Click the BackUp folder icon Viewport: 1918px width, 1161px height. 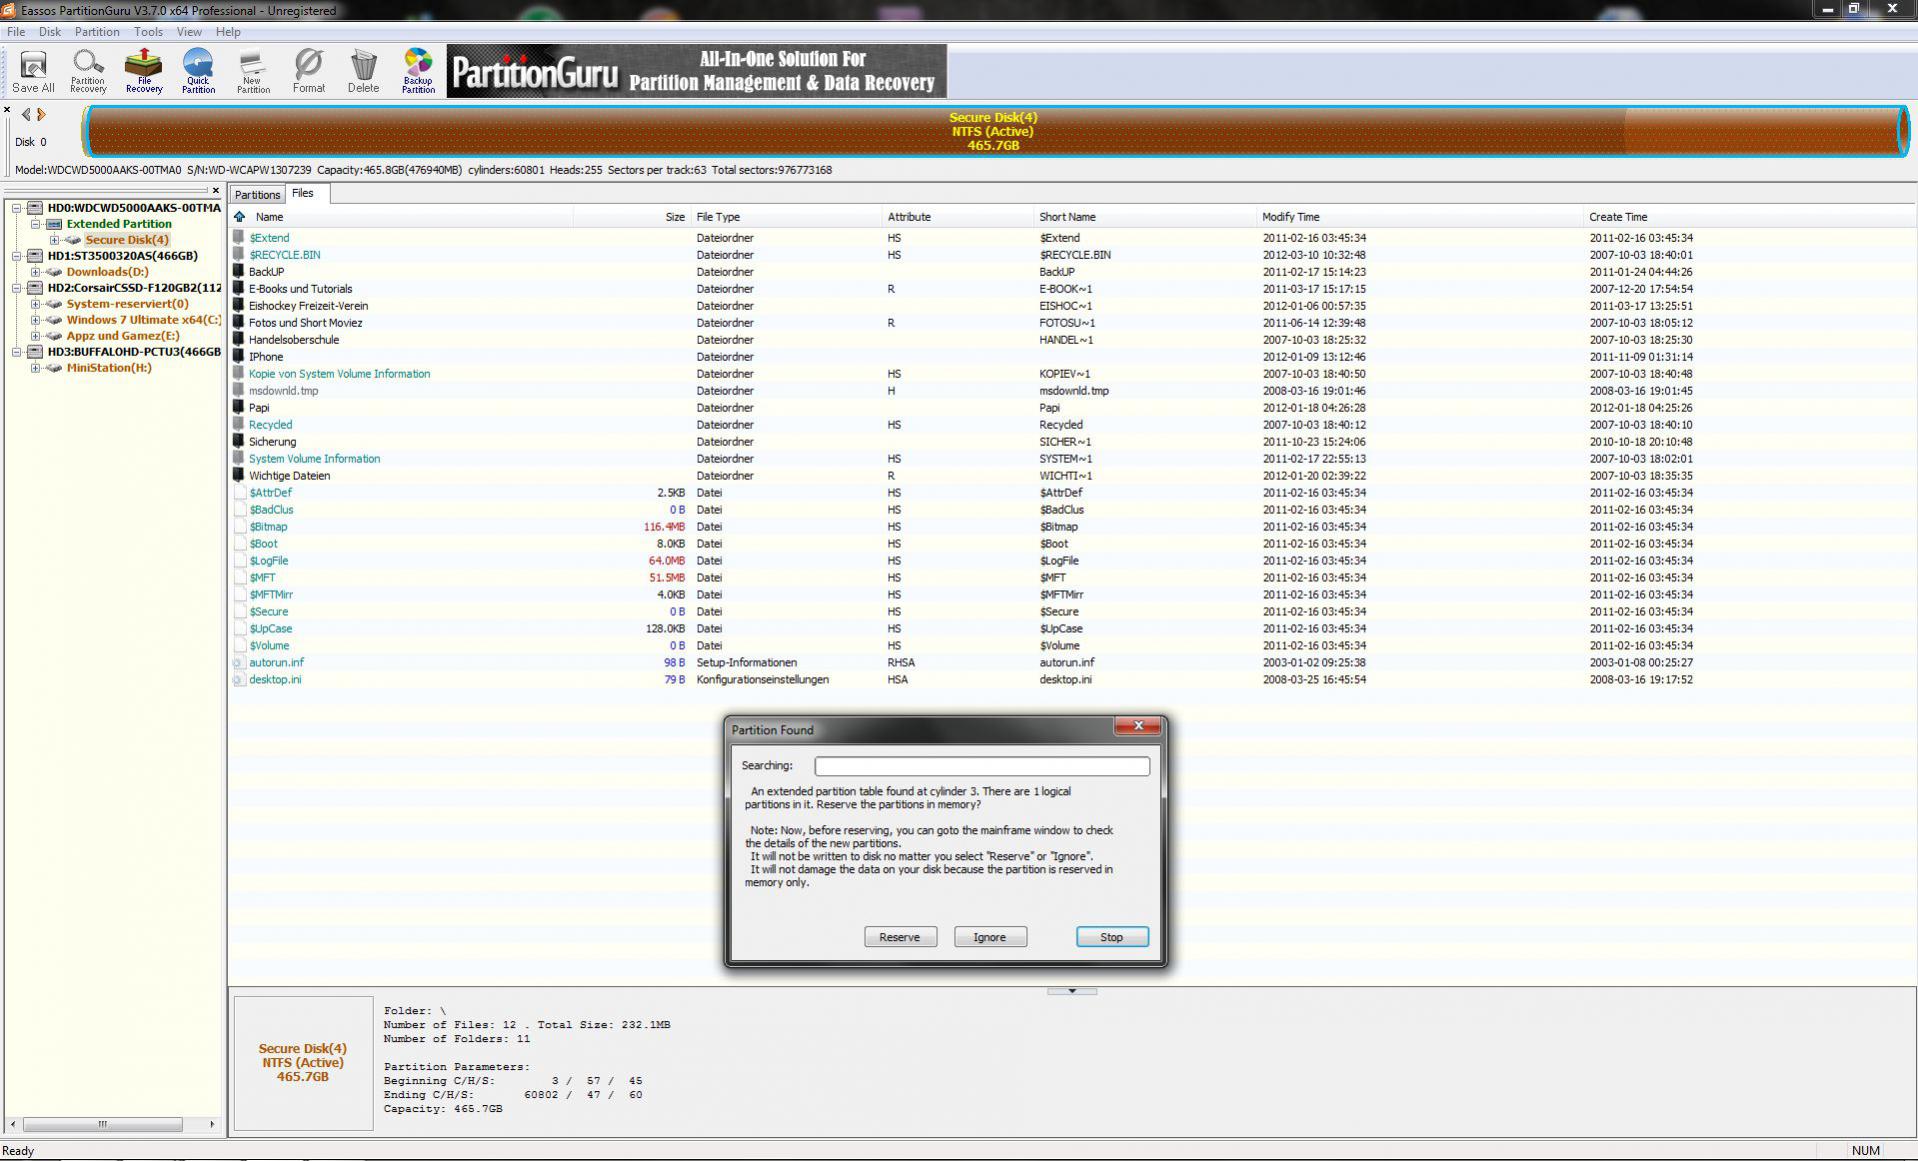click(239, 271)
